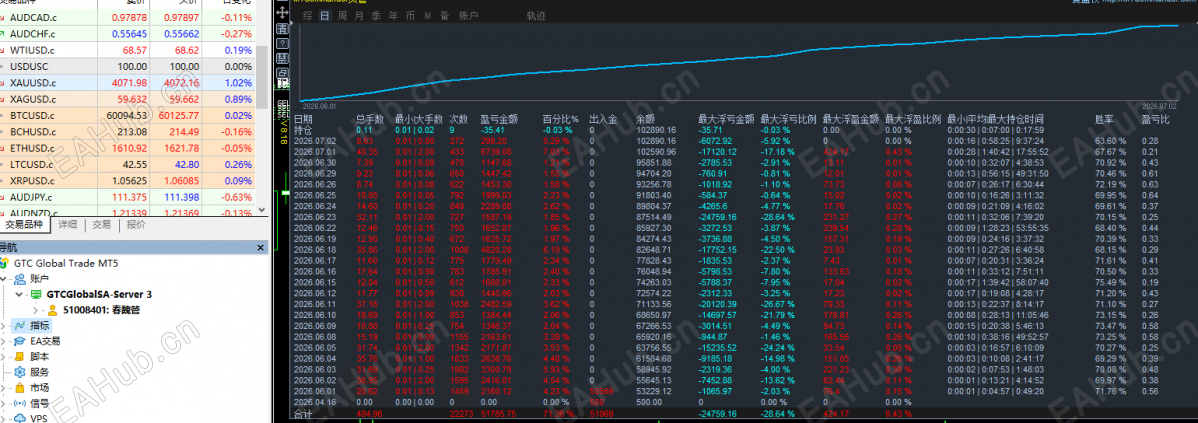Click the 盈亏比 column header

tap(1155, 119)
